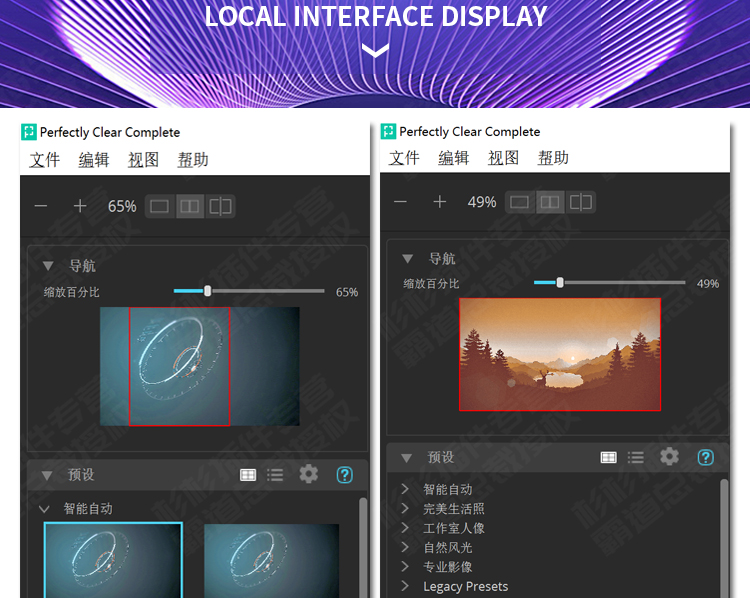Click clock navigator preview in left window
Screen dimensions: 750x598
tap(200, 366)
